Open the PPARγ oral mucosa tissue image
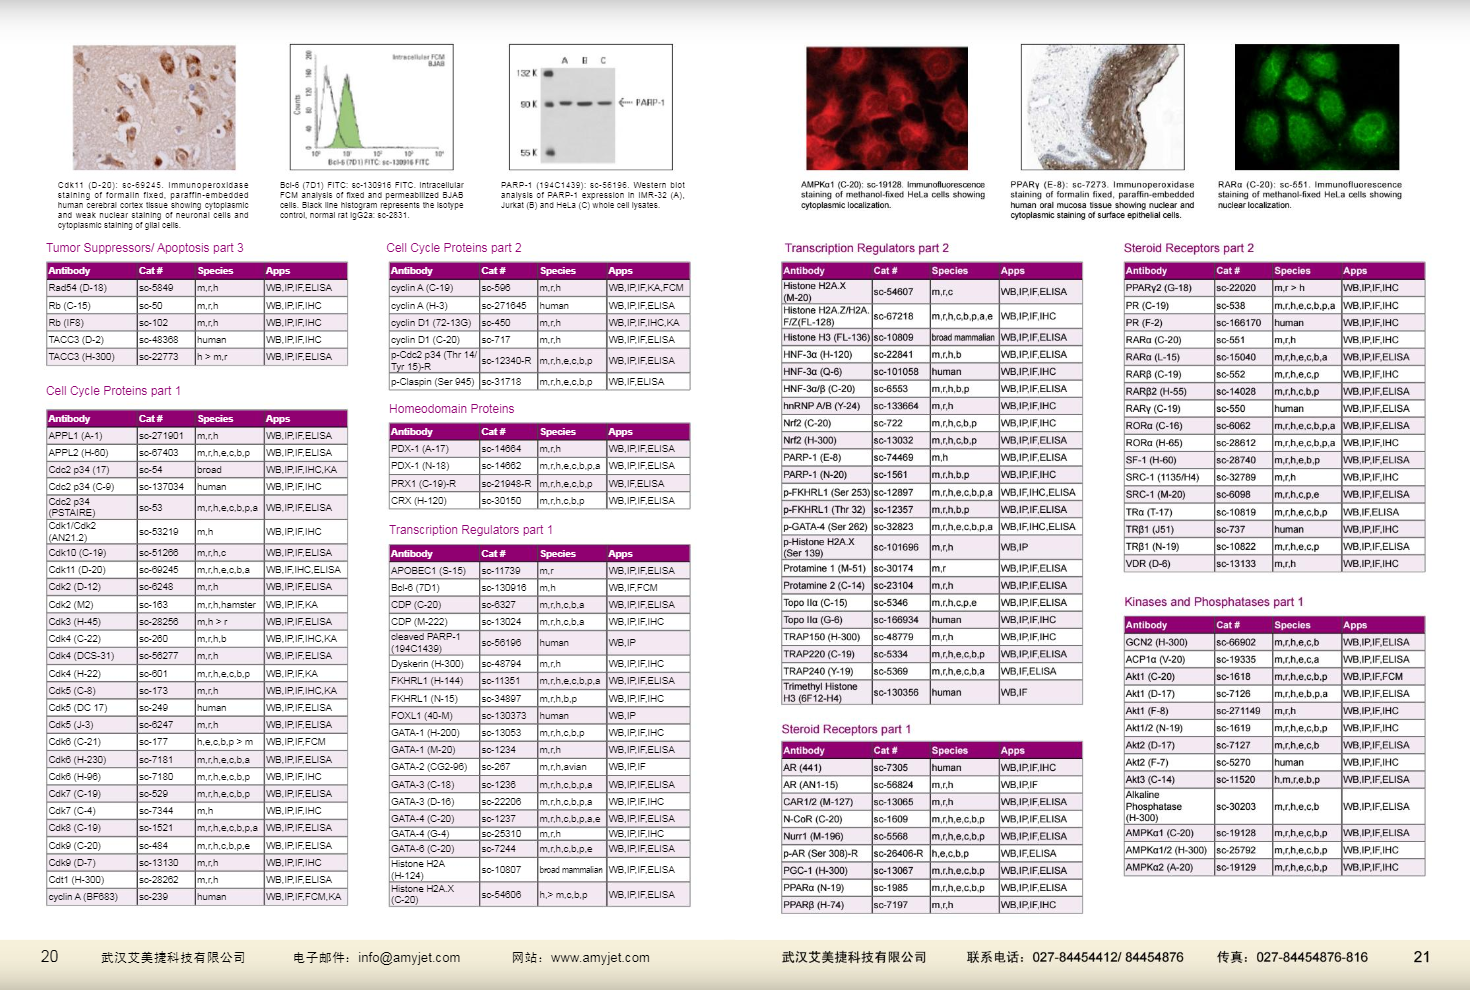The image size is (1470, 990). click(1102, 107)
